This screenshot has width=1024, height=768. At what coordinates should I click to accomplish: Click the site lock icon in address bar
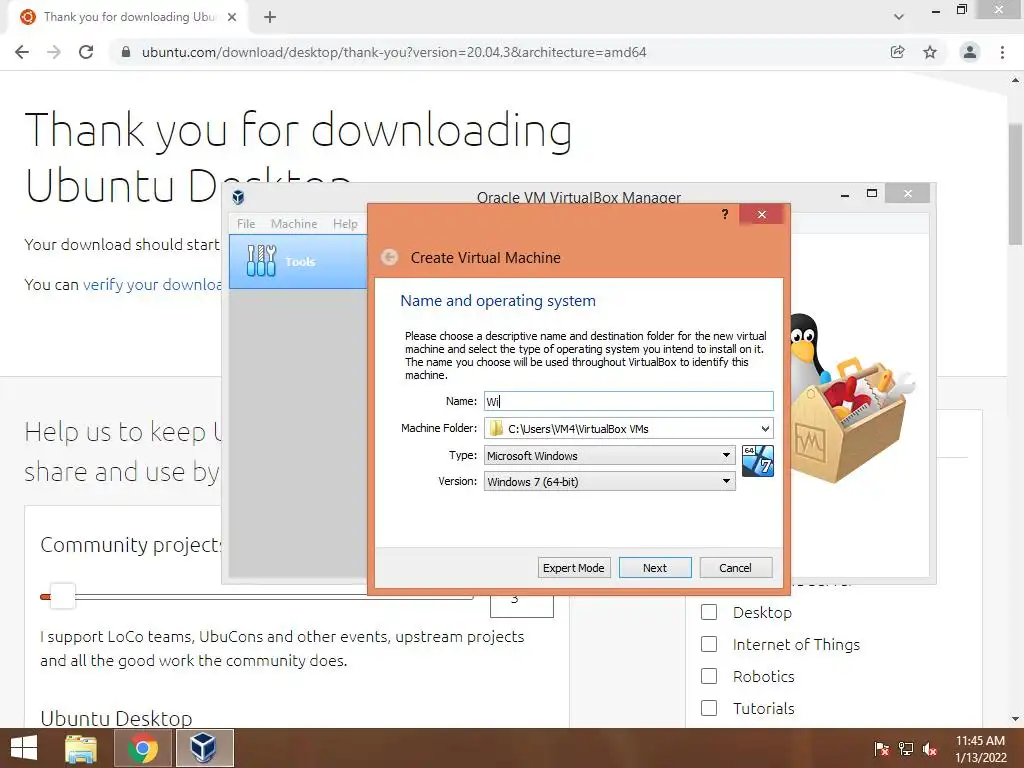(126, 52)
